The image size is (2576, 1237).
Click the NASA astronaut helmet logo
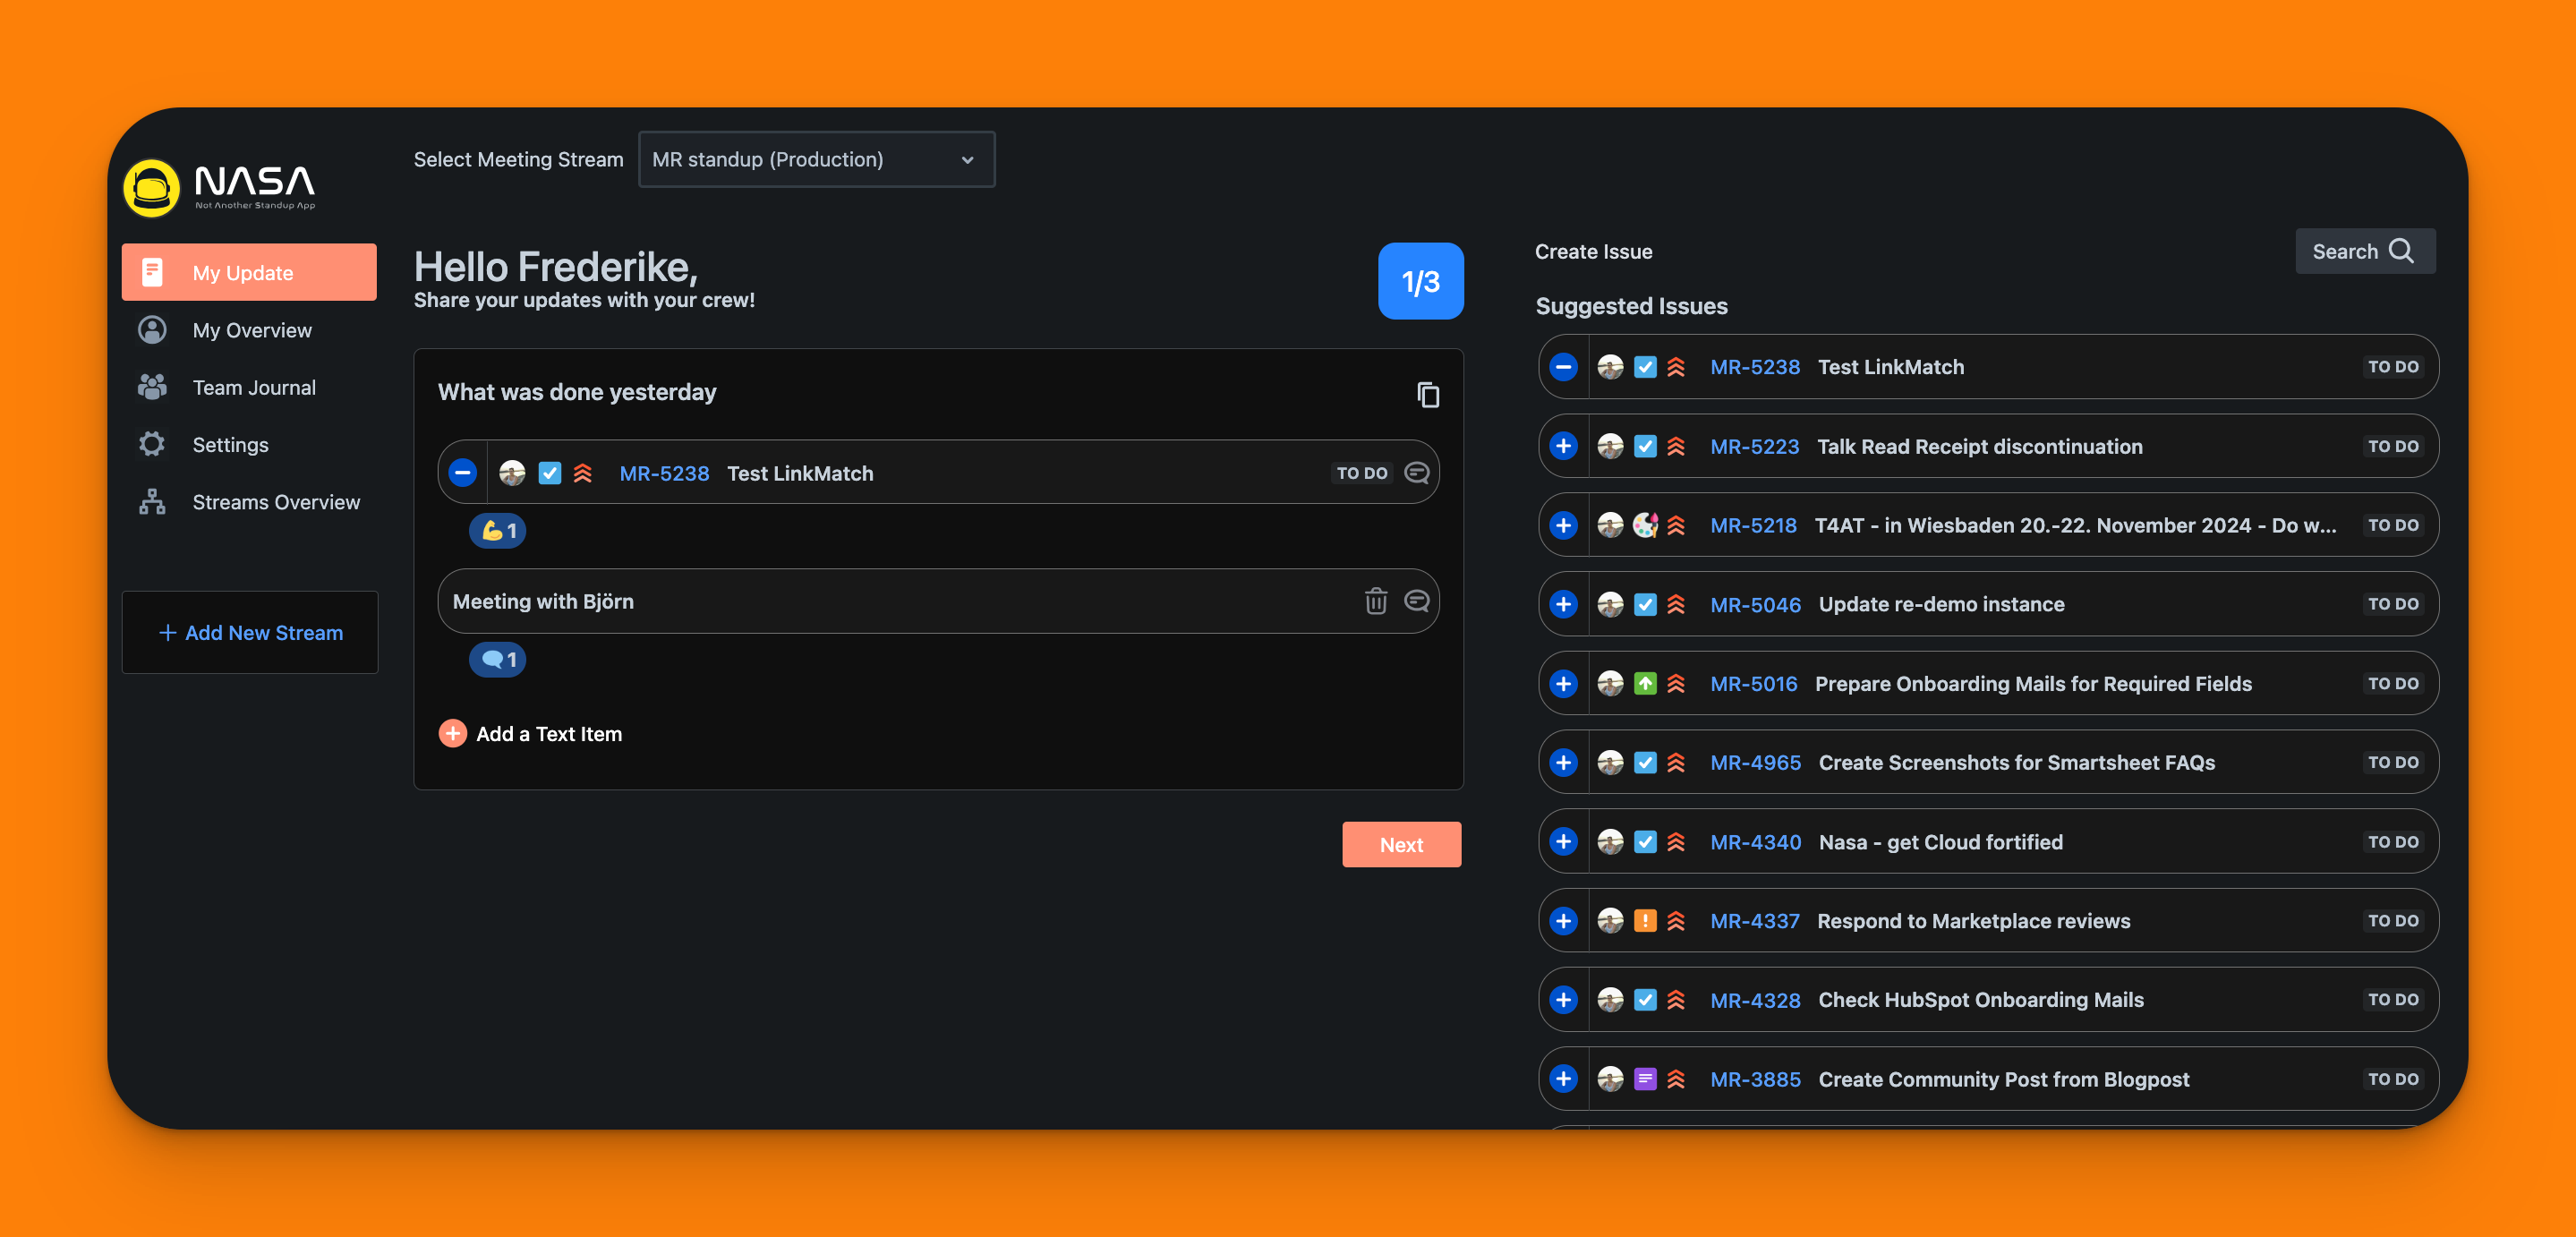coord(151,187)
